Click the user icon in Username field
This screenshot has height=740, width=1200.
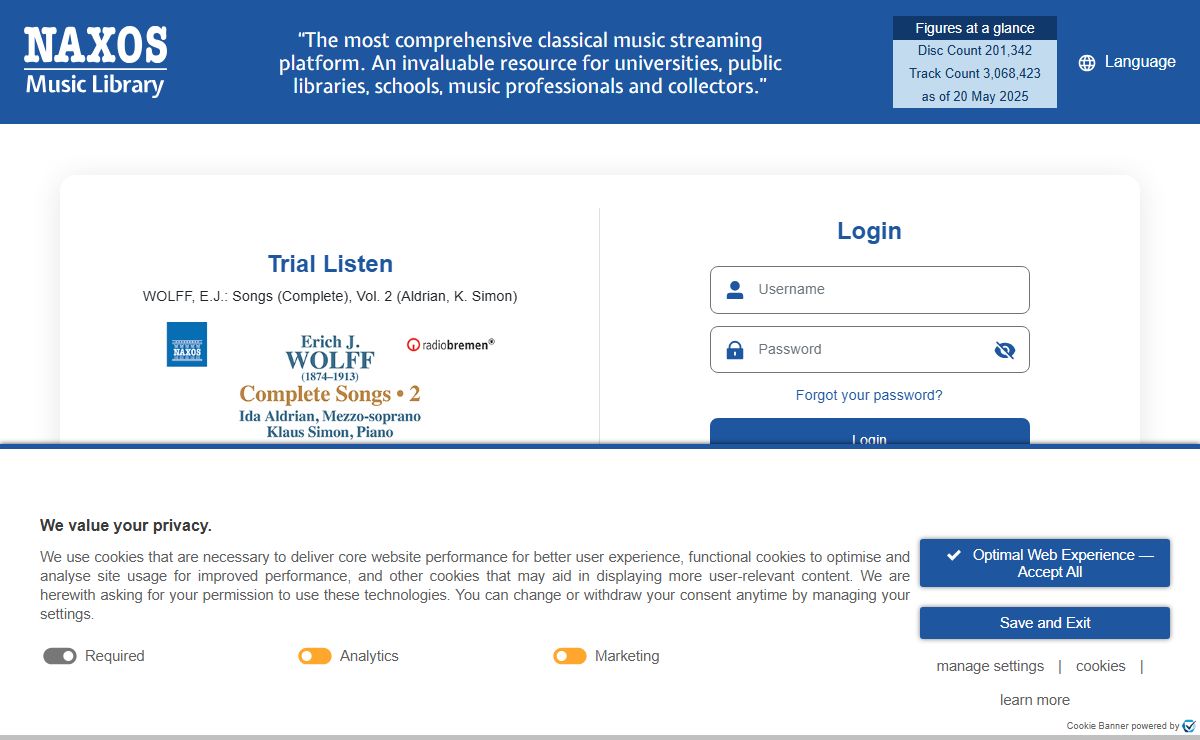point(735,290)
